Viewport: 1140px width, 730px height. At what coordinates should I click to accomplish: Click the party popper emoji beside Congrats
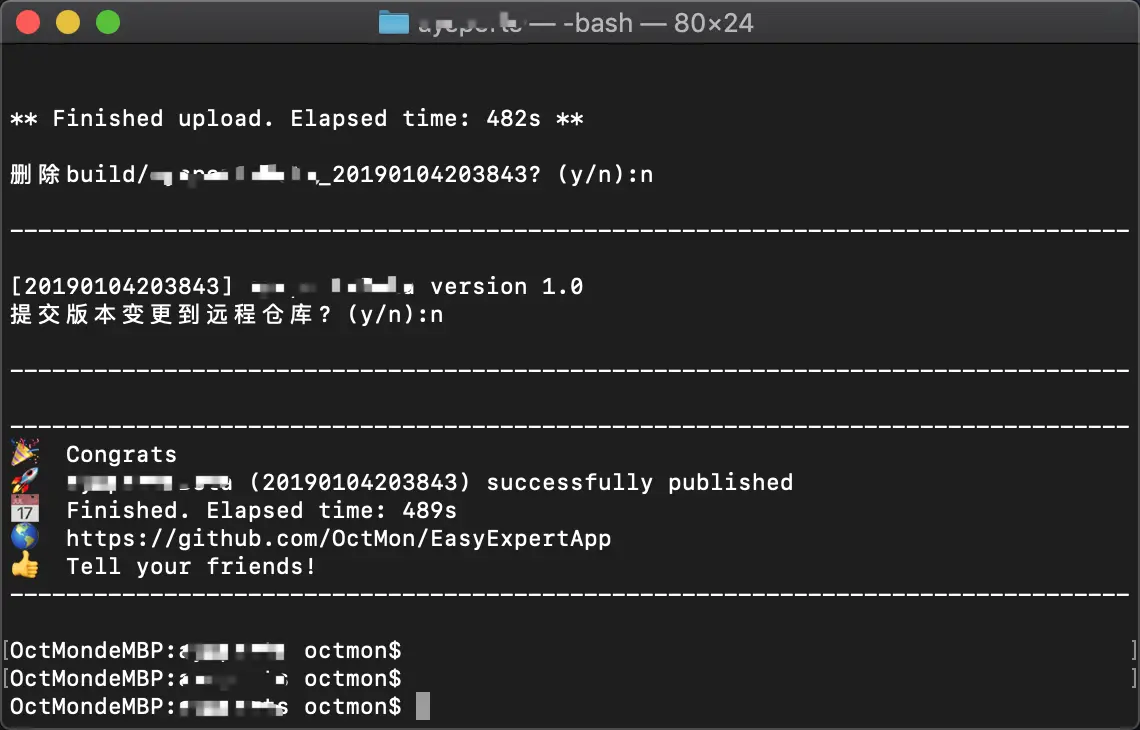point(24,453)
